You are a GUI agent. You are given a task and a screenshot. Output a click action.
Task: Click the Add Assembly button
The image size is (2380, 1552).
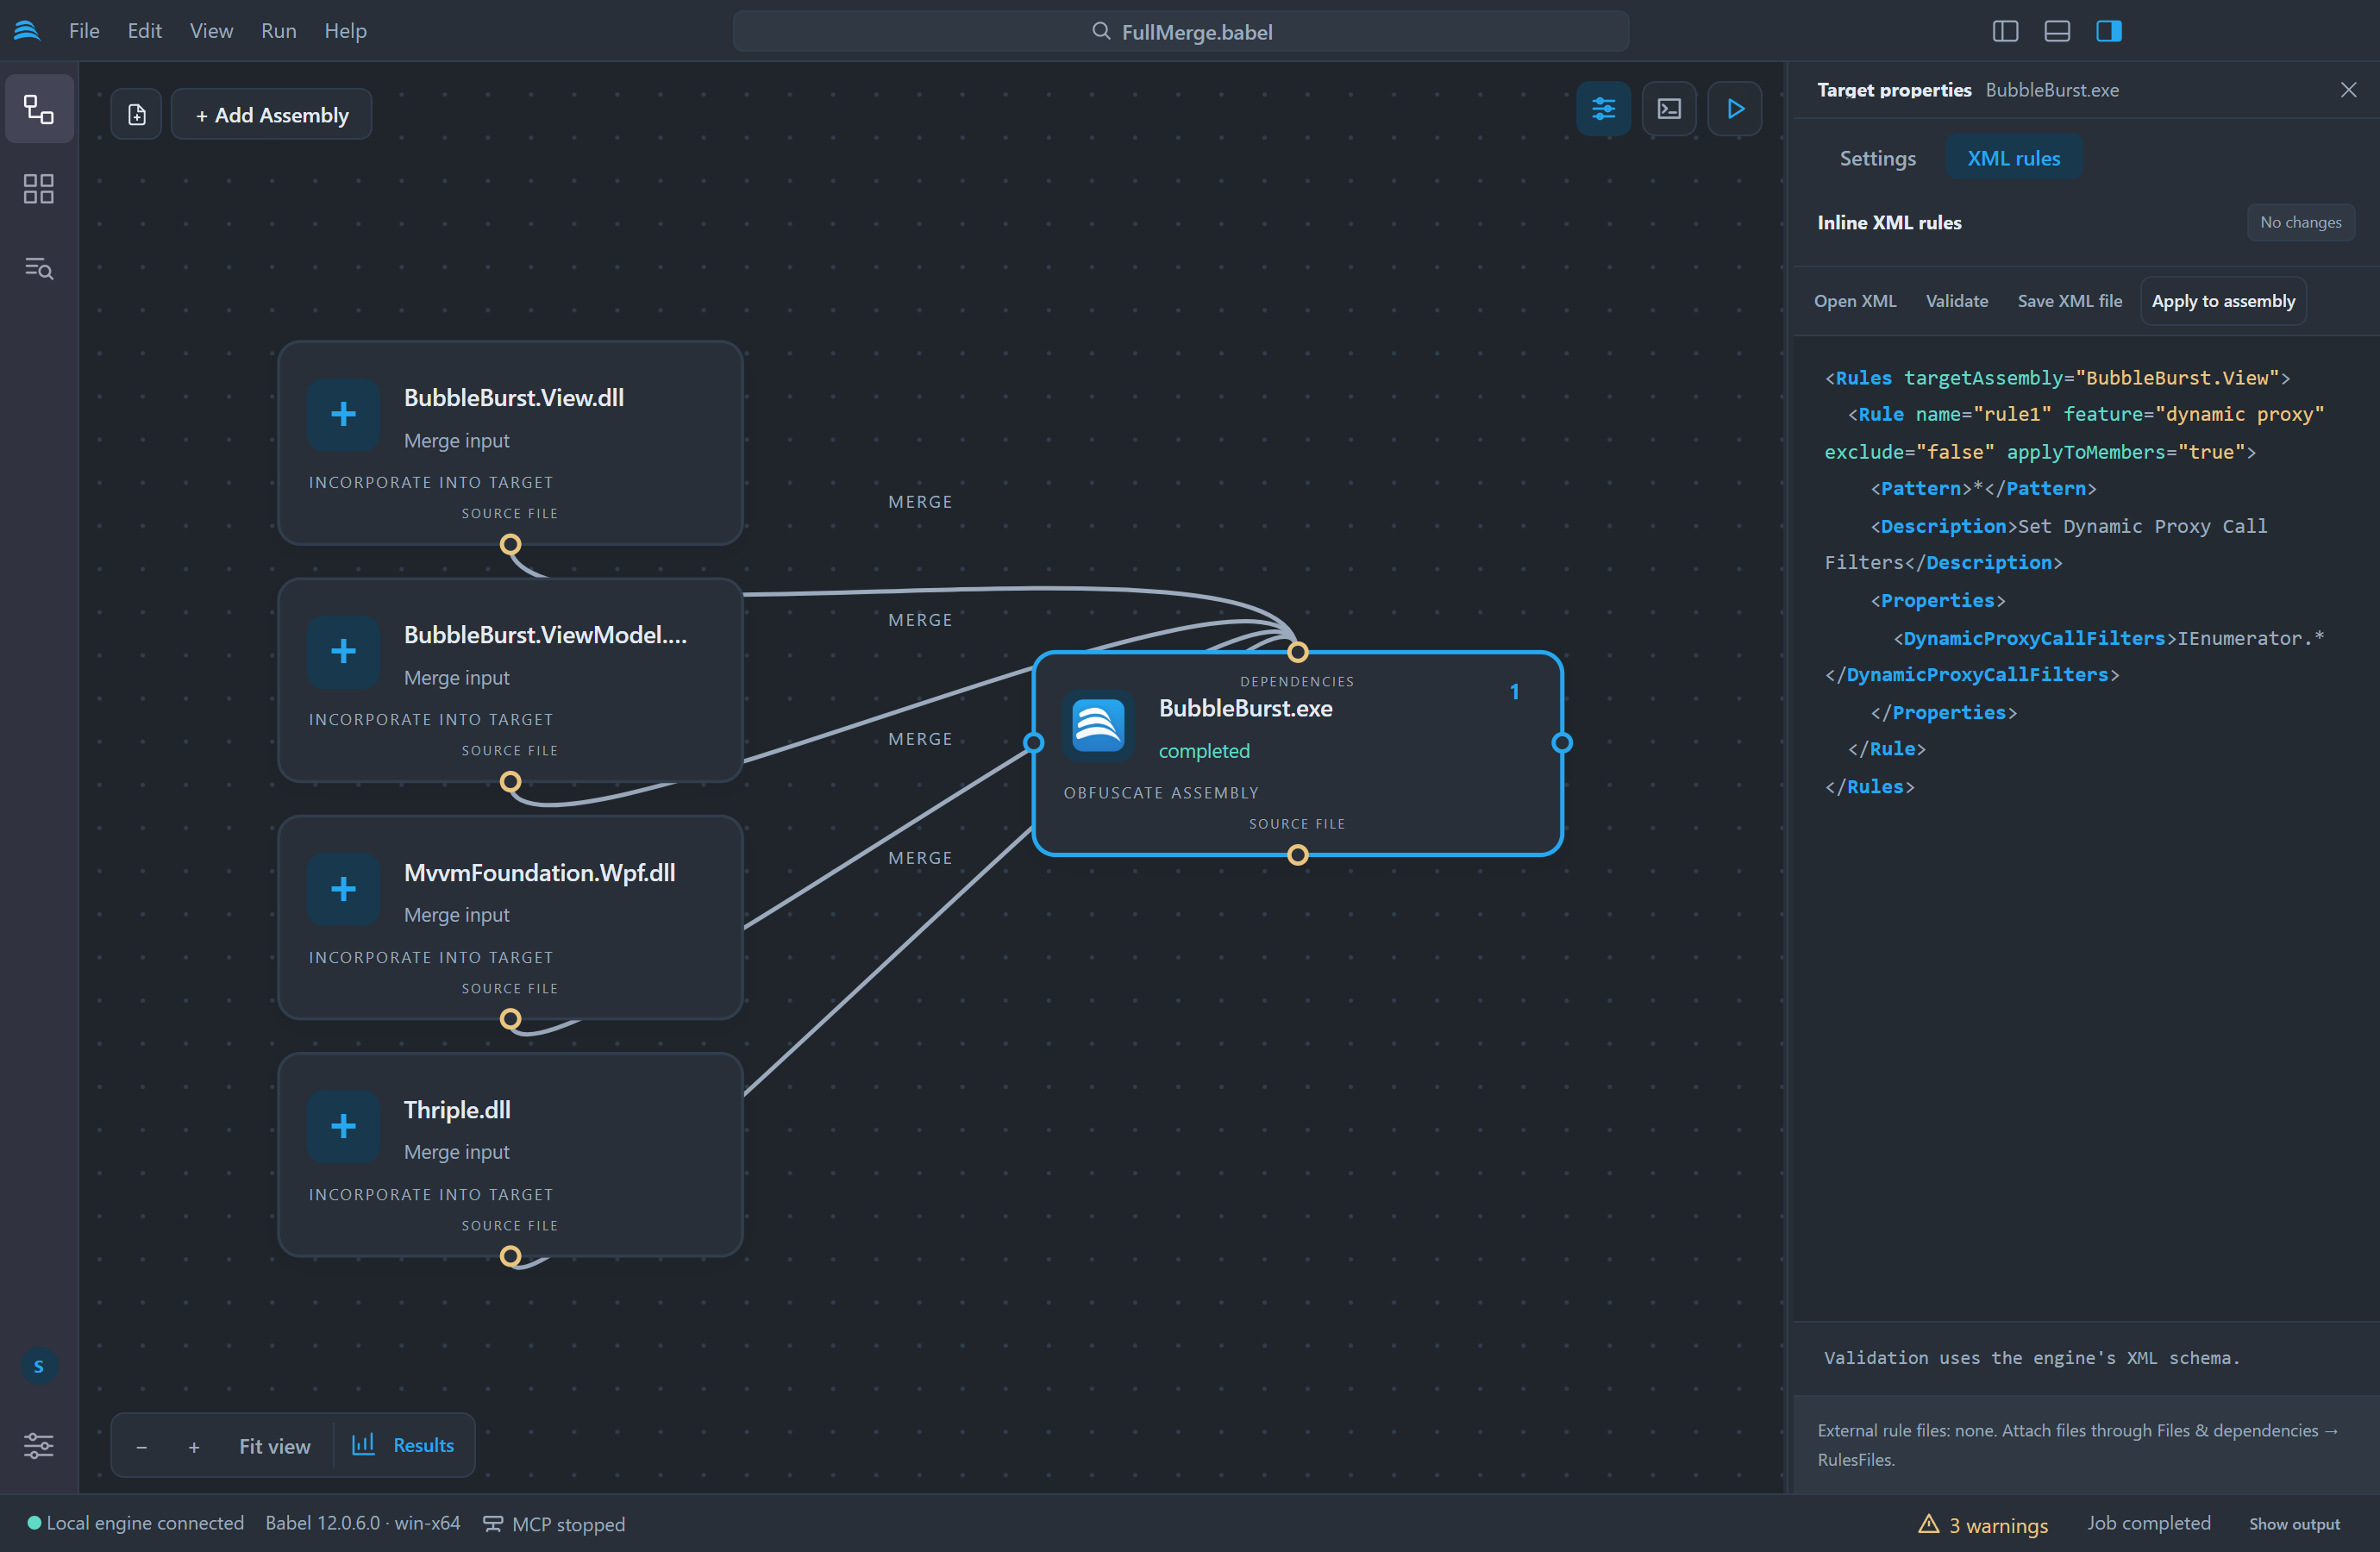[x=272, y=115]
